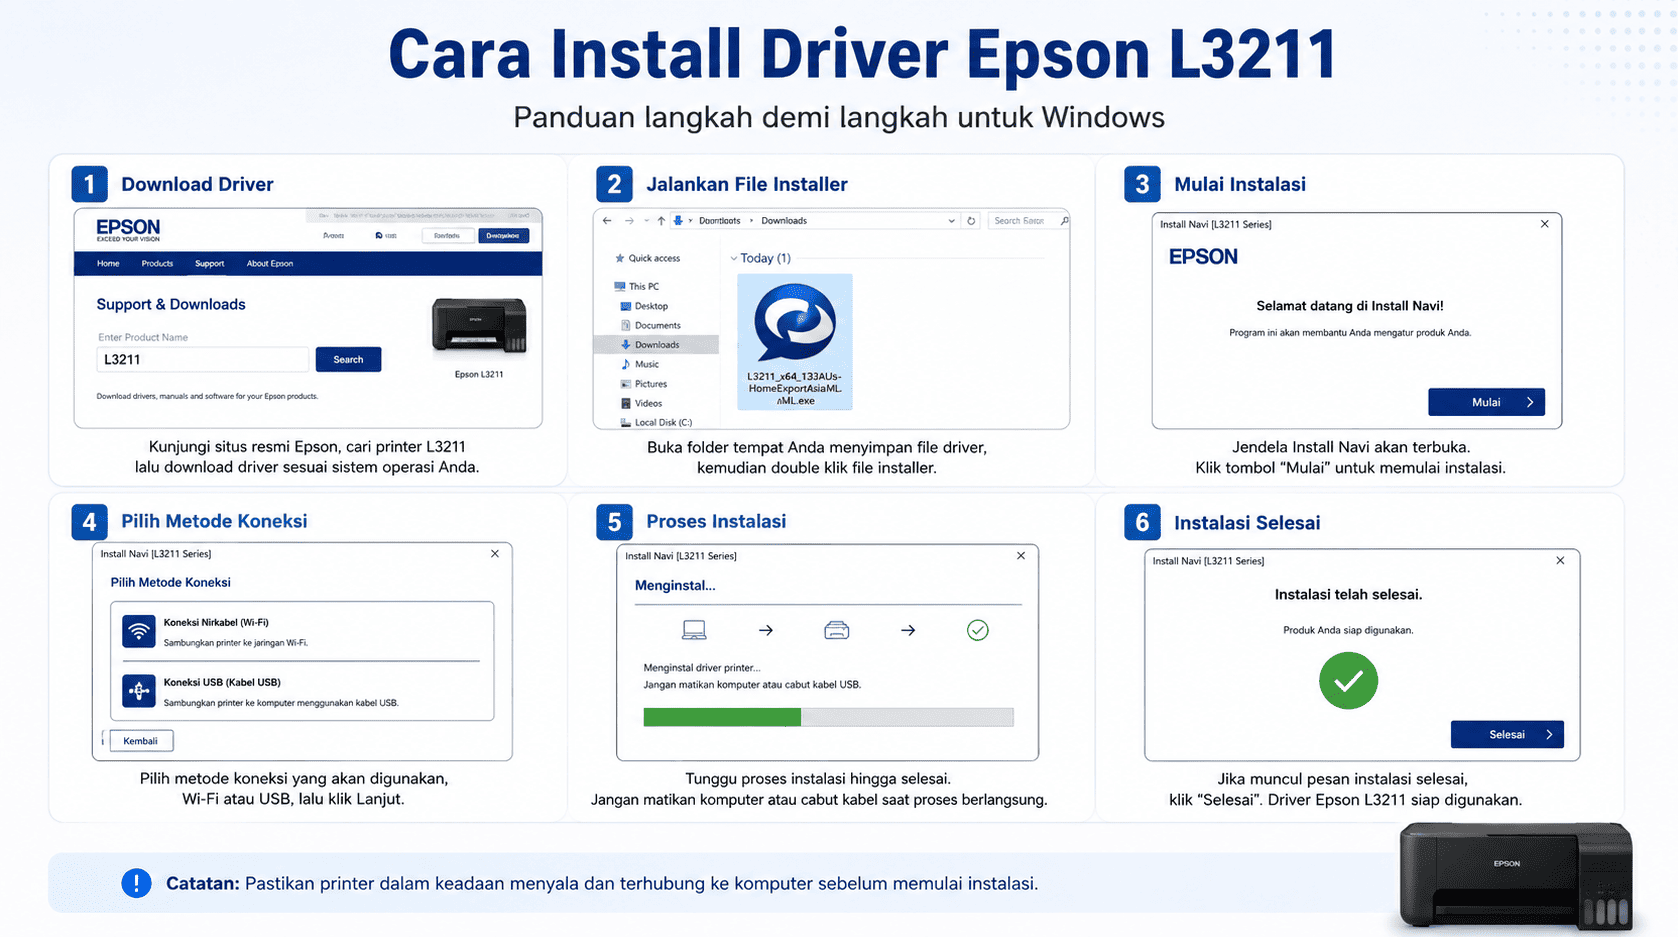The width and height of the screenshot is (1678, 937).
Task: Click the forward arrow in File Explorer
Action: 629,221
